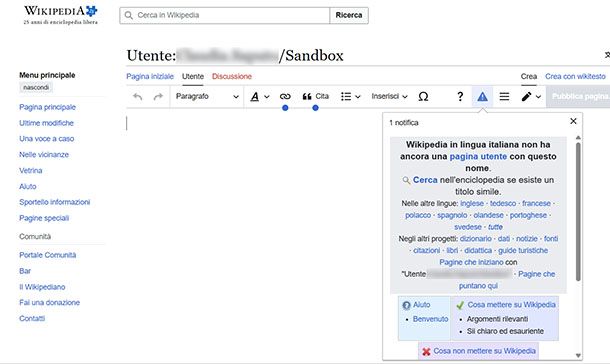Open Benvenuto link in help box
Image resolution: width=610 pixels, height=364 pixels.
click(430, 319)
